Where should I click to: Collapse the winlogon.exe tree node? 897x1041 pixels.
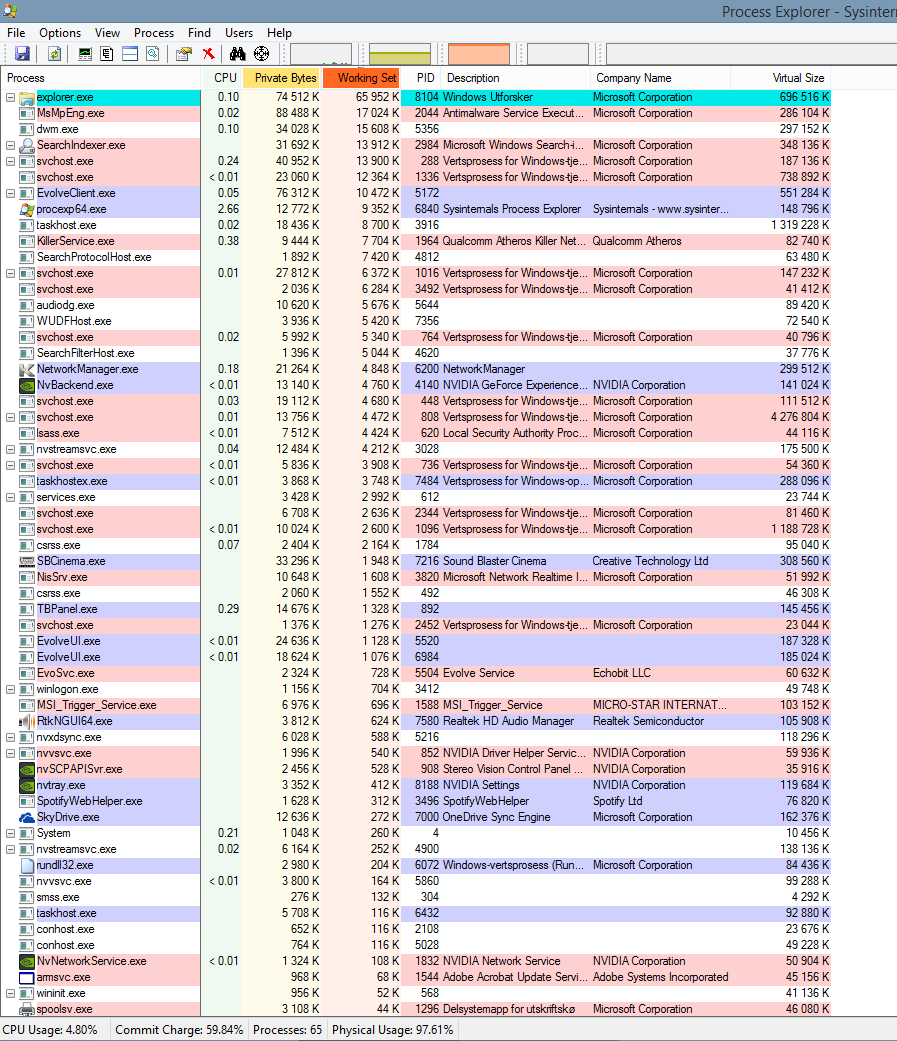11,689
